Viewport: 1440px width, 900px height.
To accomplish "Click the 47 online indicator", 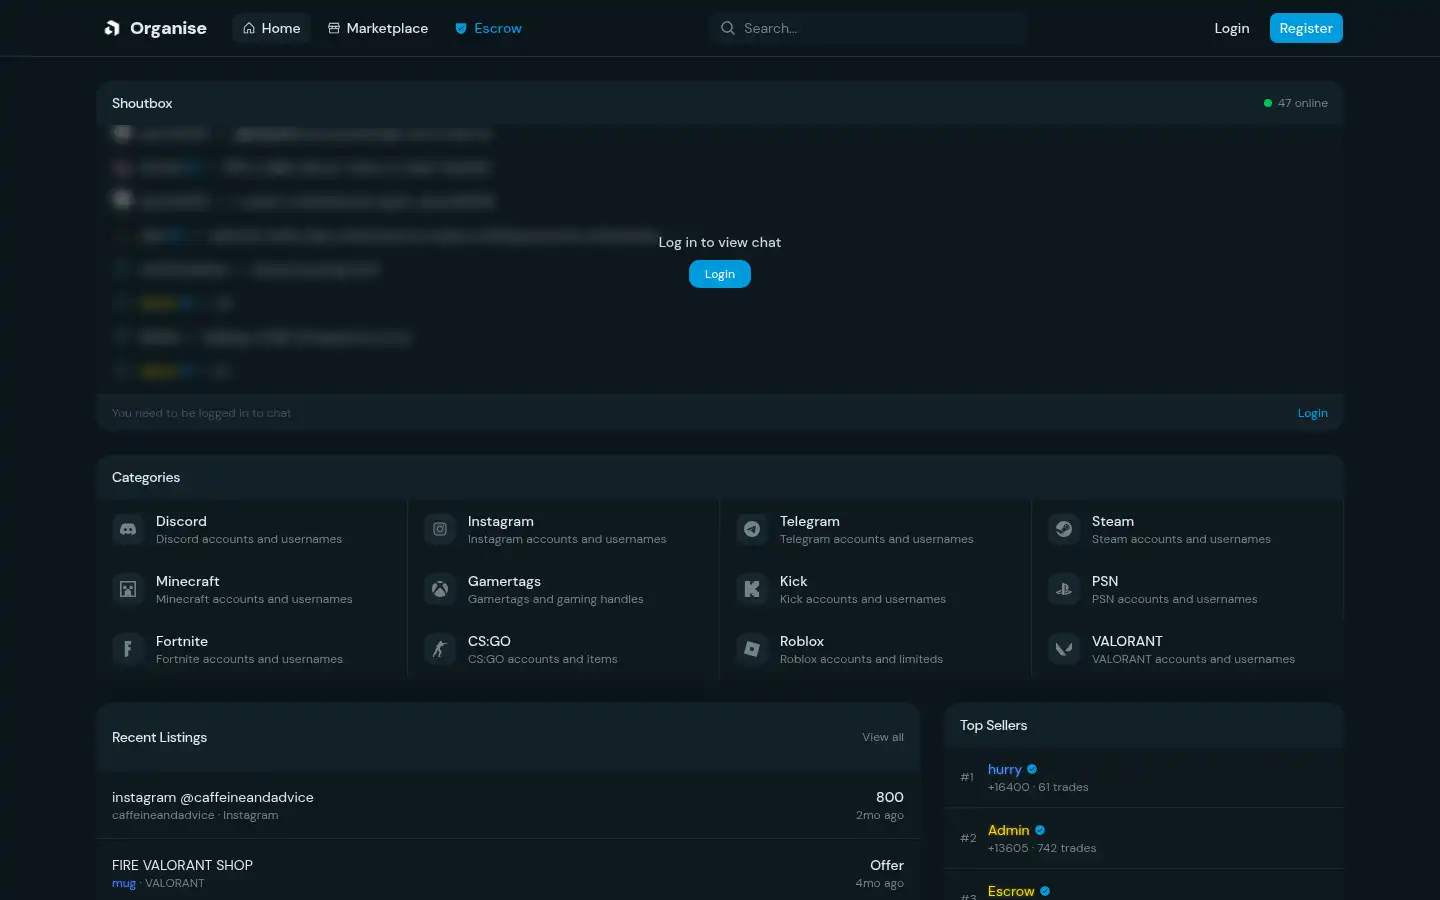I will click(1296, 103).
